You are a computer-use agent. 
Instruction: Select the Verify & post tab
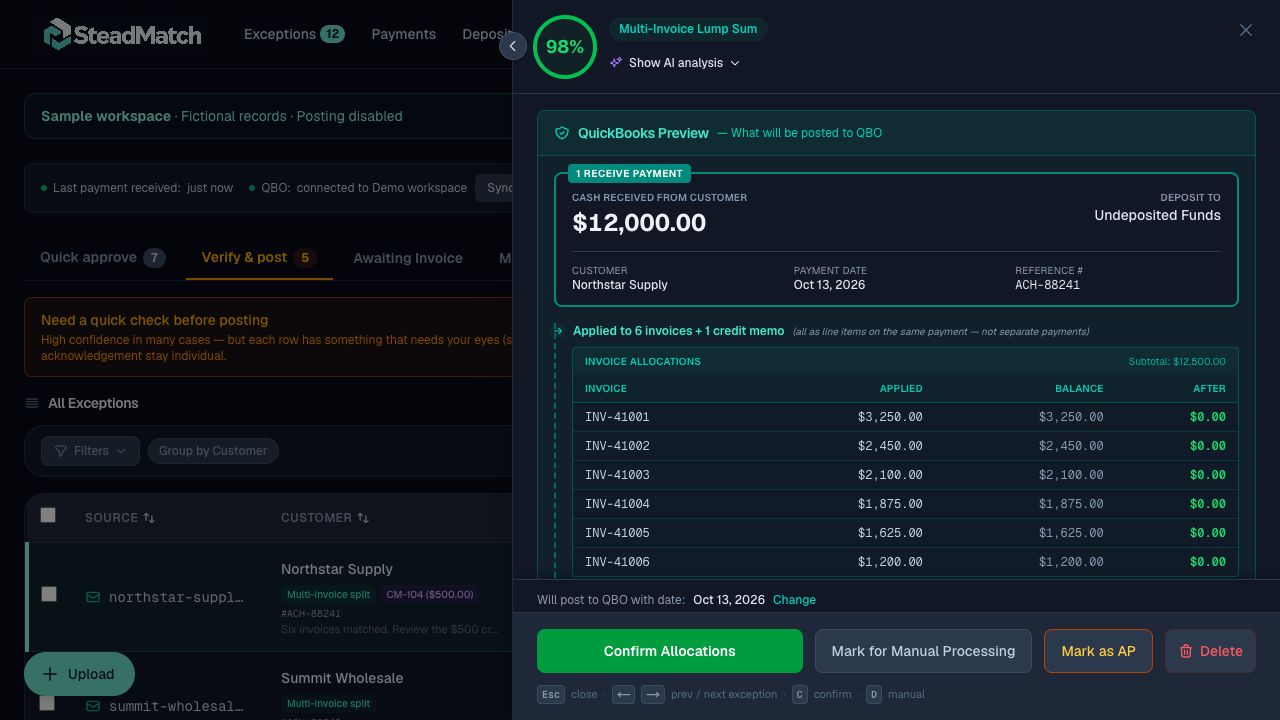(x=259, y=257)
